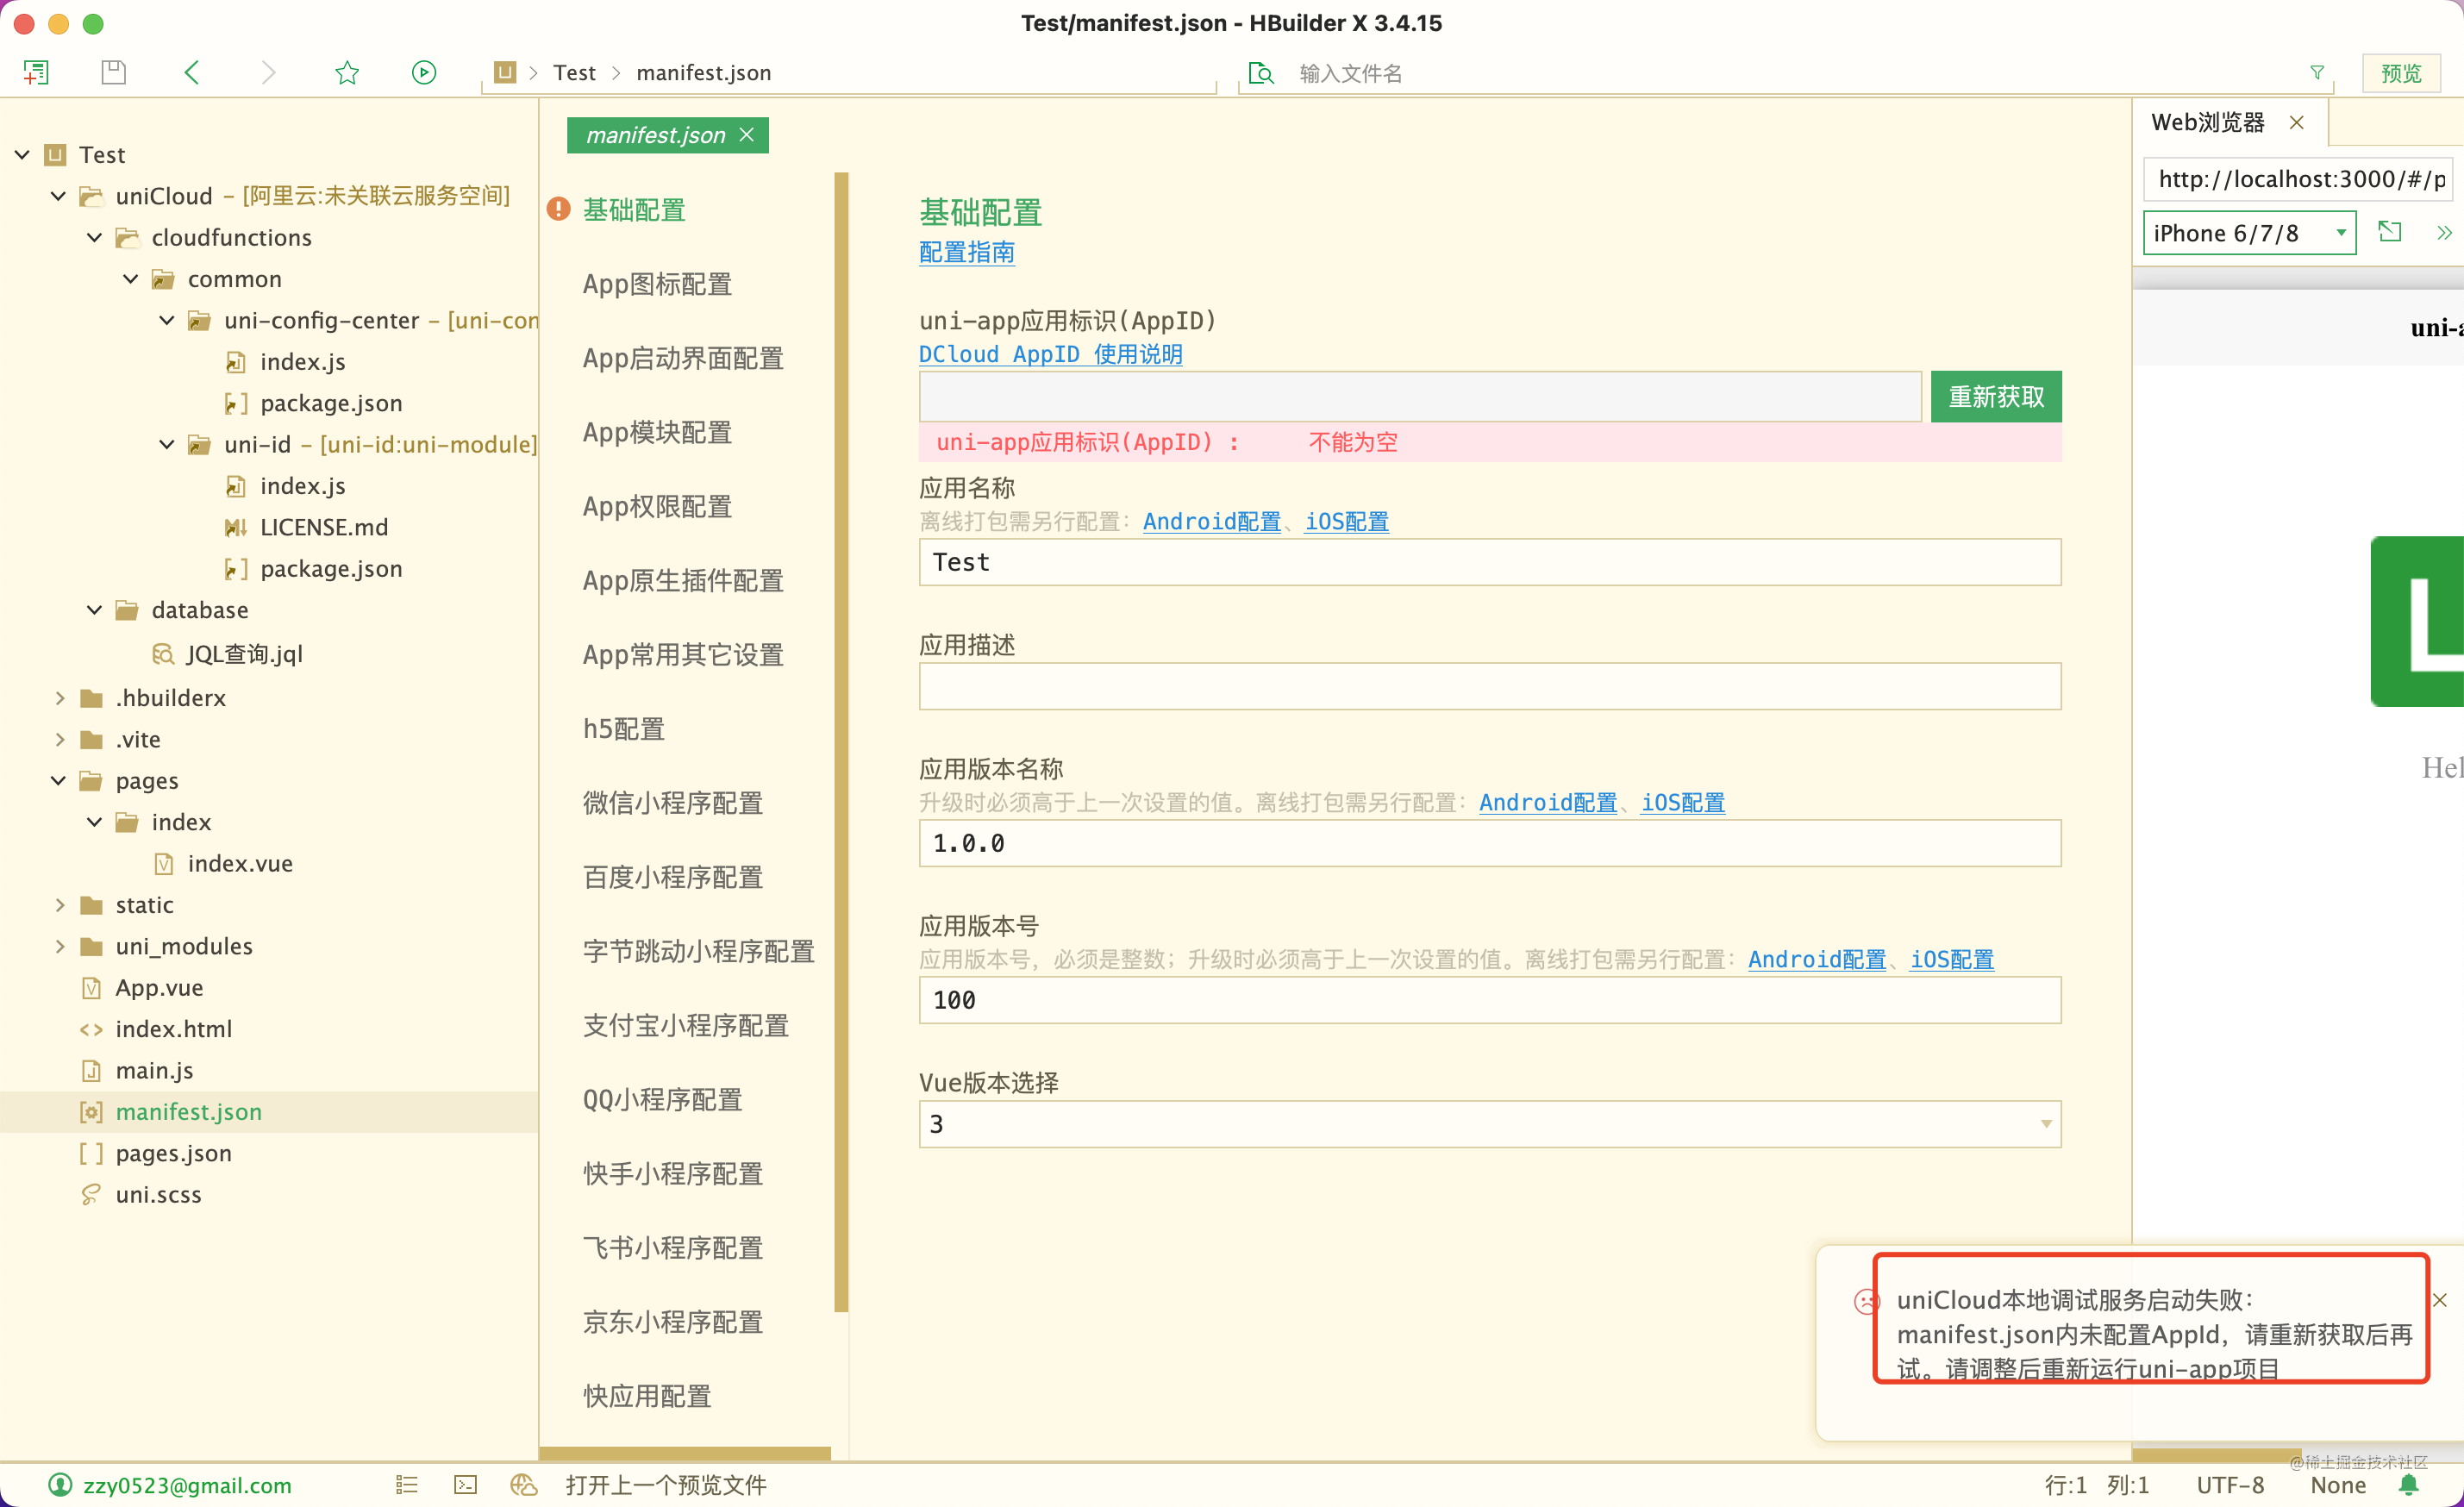Click the new file toolbar icon

(x=36, y=72)
